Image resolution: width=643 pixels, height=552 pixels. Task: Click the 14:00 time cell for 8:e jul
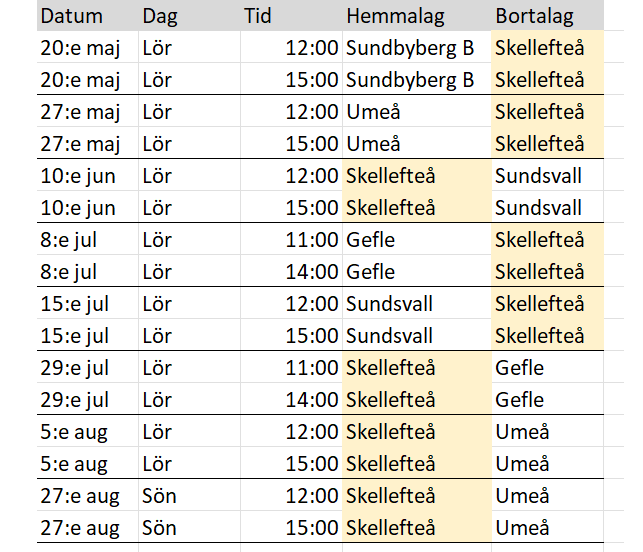click(312, 272)
